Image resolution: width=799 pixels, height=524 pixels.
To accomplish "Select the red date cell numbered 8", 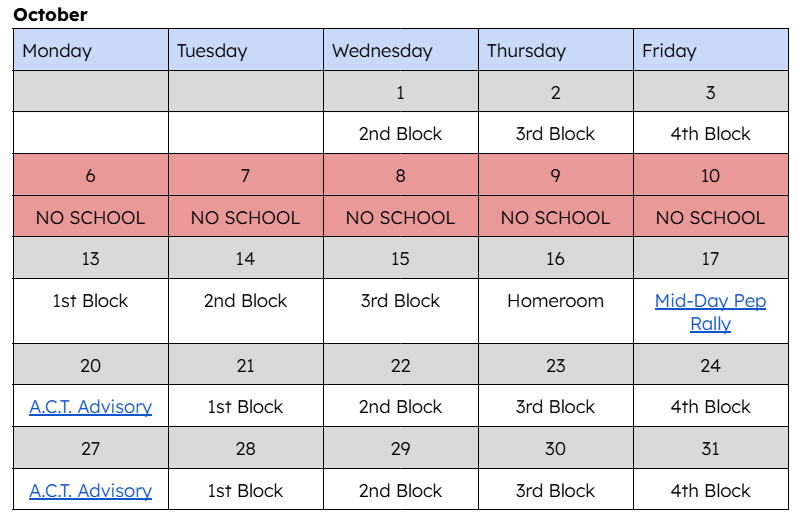I will point(400,176).
